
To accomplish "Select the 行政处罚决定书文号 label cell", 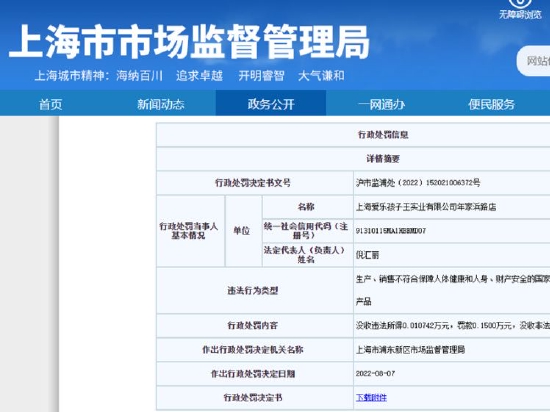I will (x=255, y=183).
